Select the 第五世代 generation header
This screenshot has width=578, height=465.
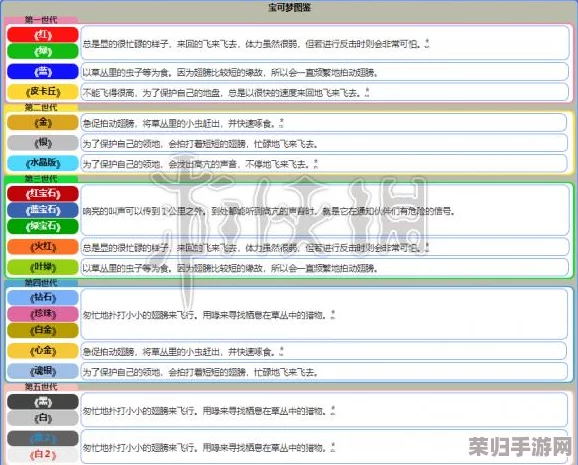41,387
